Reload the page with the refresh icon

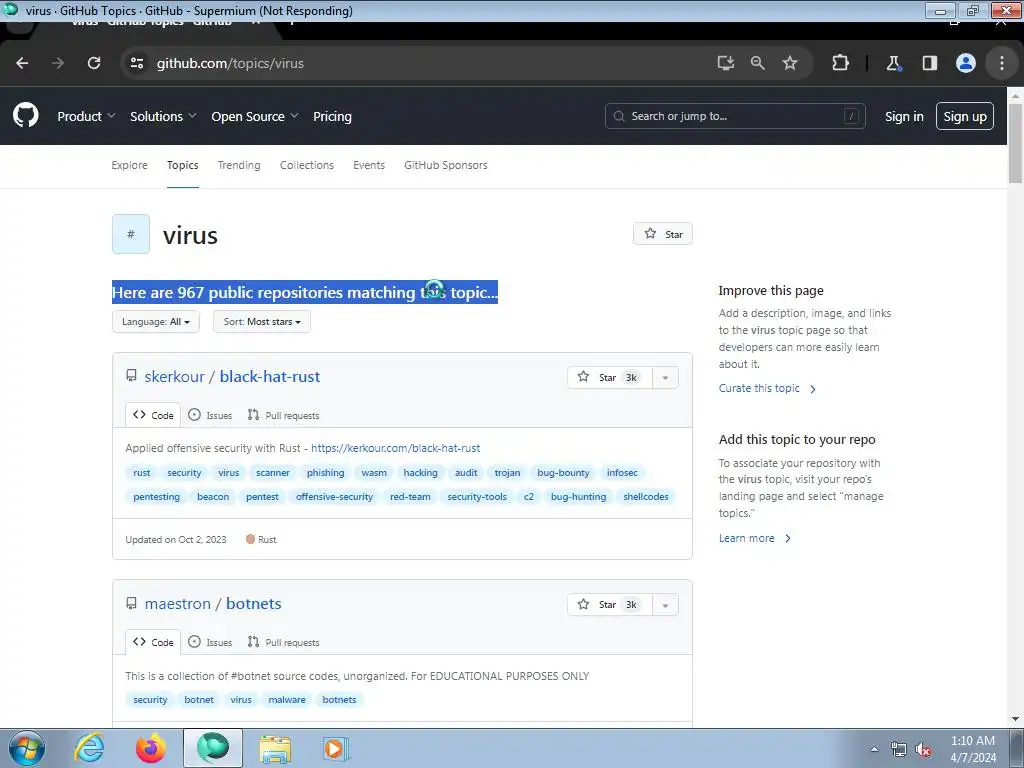pyautogui.click(x=94, y=63)
